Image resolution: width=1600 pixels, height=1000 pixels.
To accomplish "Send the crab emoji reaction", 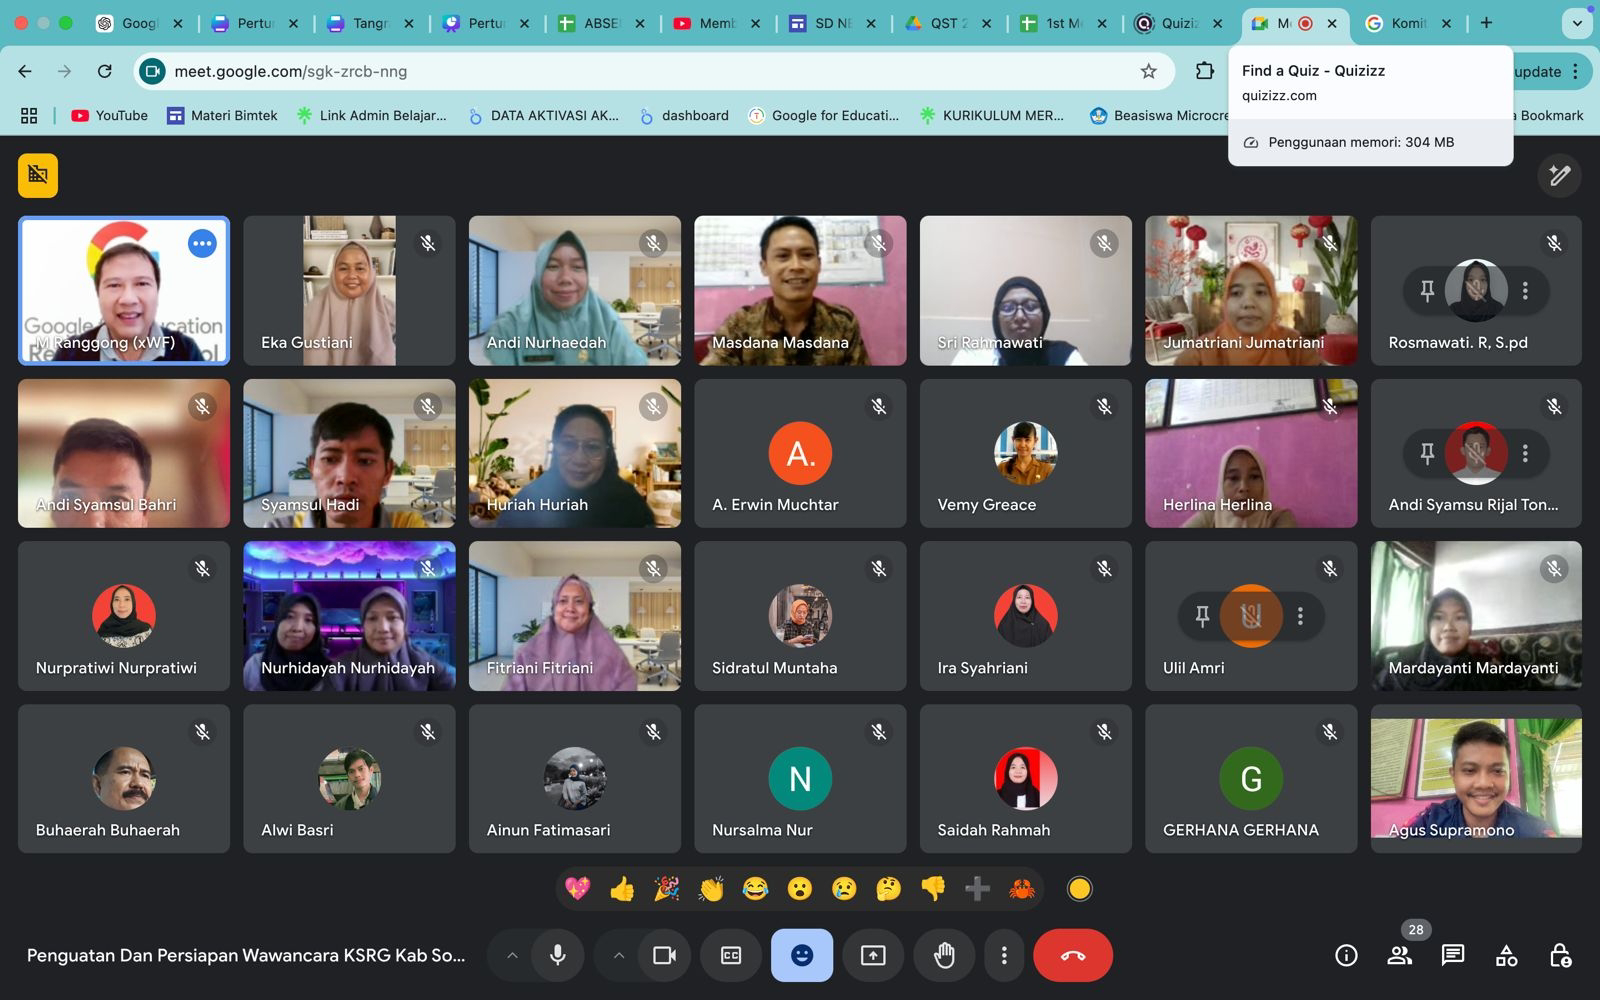I will coord(1021,888).
